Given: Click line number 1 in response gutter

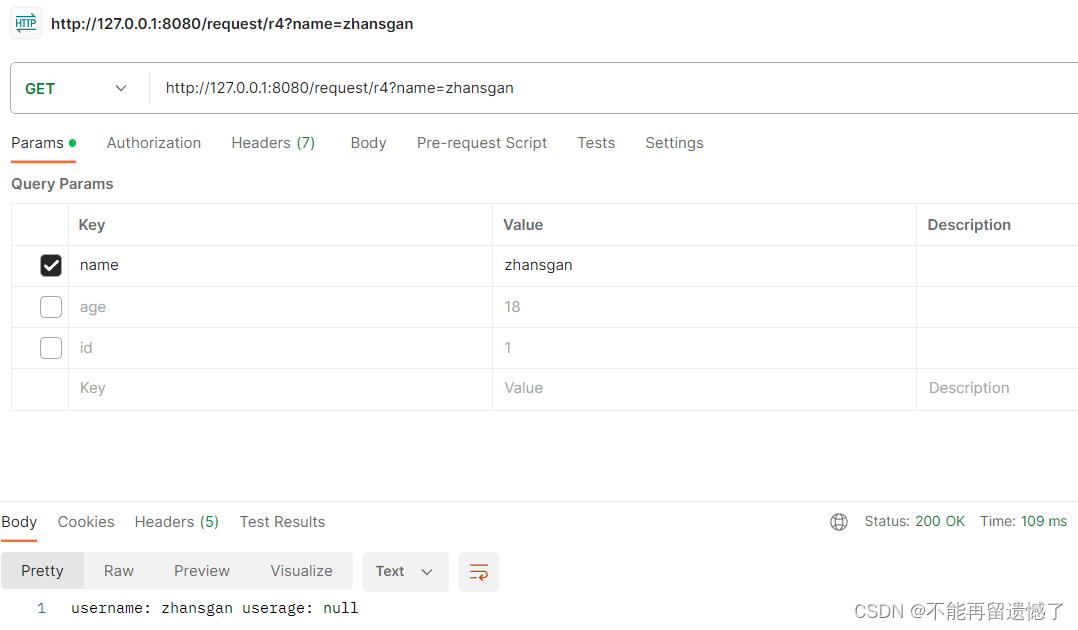Looking at the screenshot, I should [x=41, y=609].
